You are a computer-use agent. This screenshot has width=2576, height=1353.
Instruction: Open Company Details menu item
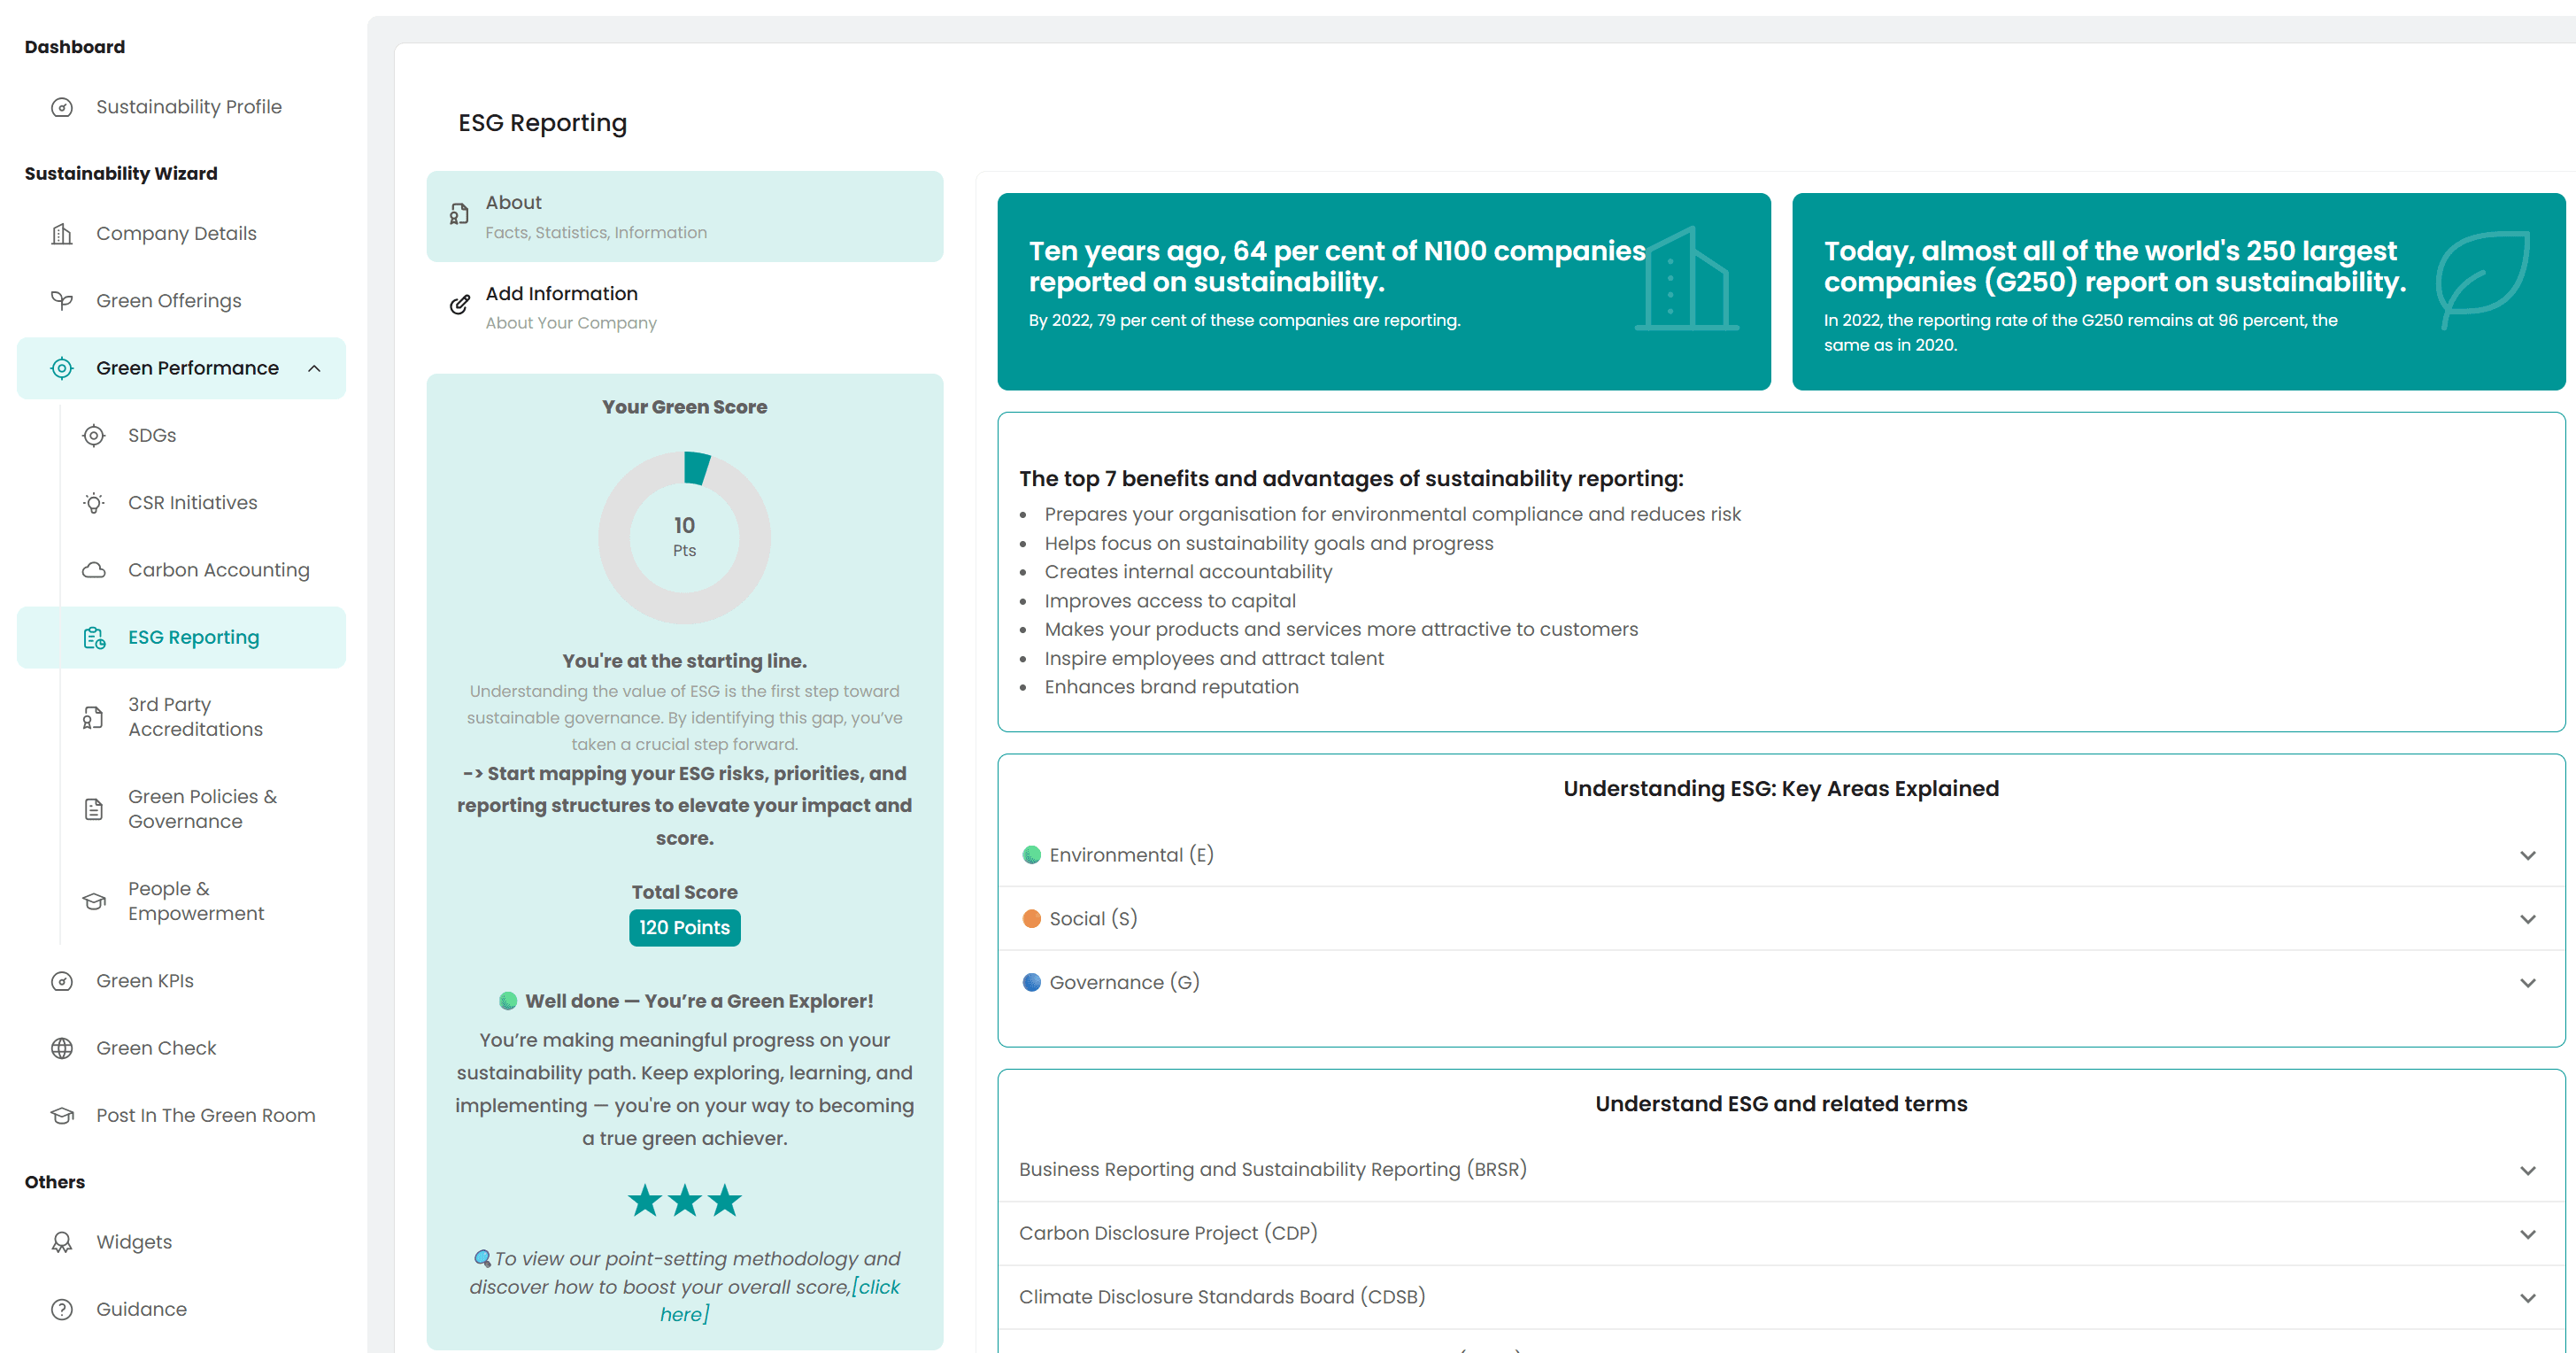click(x=181, y=234)
